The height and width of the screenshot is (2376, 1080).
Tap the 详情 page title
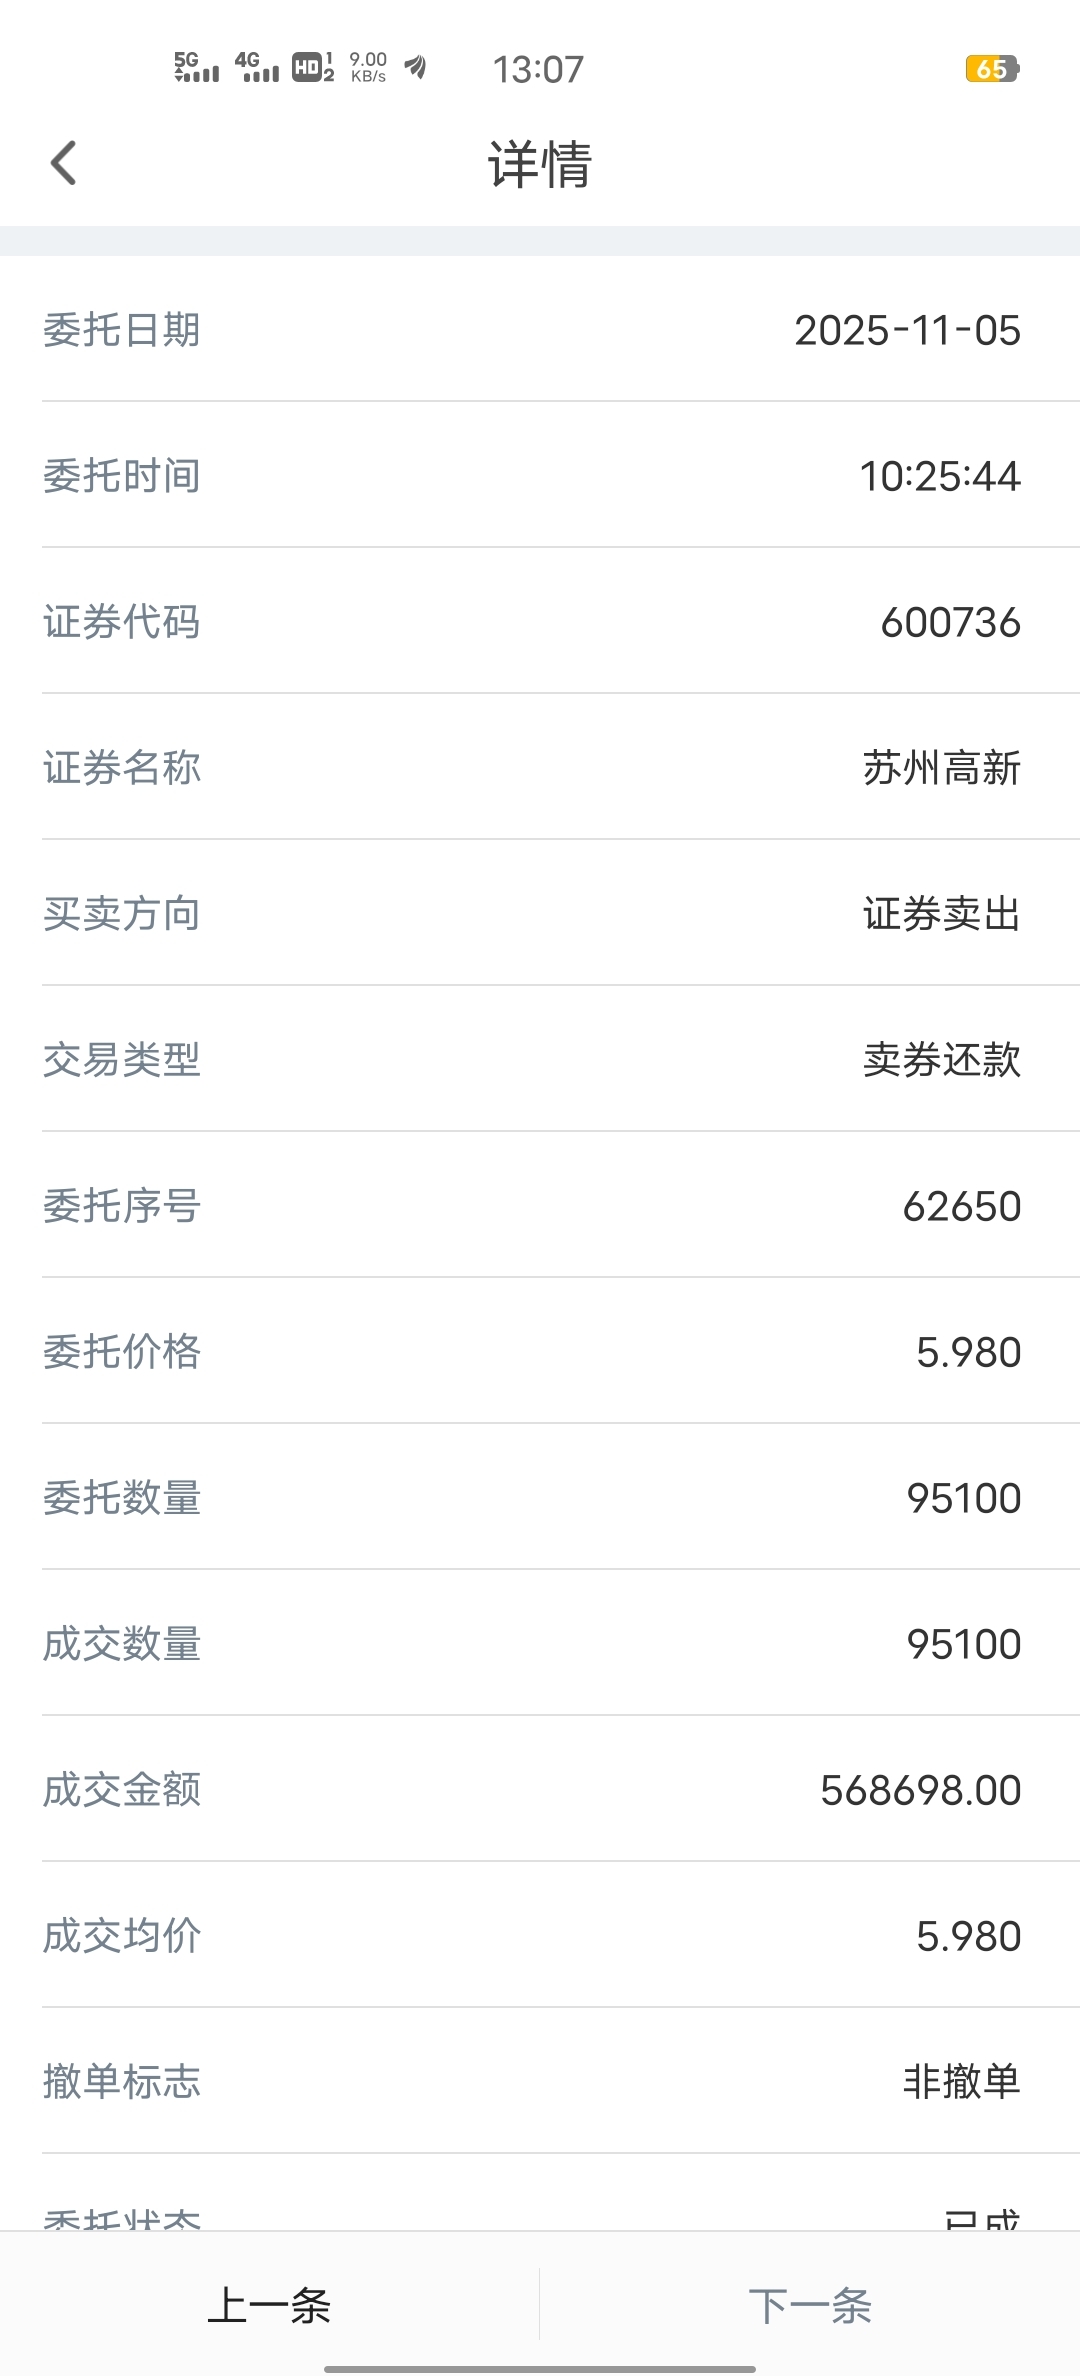coord(540,164)
